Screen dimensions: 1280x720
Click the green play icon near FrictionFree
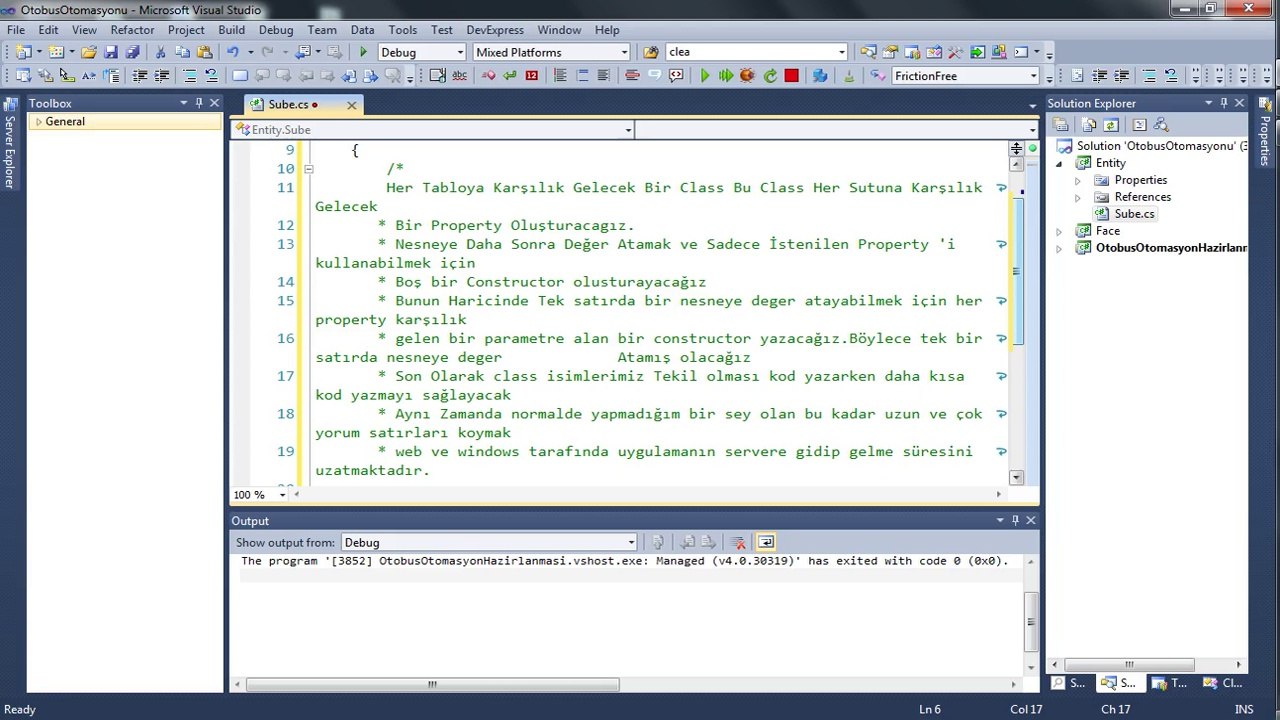click(x=705, y=76)
